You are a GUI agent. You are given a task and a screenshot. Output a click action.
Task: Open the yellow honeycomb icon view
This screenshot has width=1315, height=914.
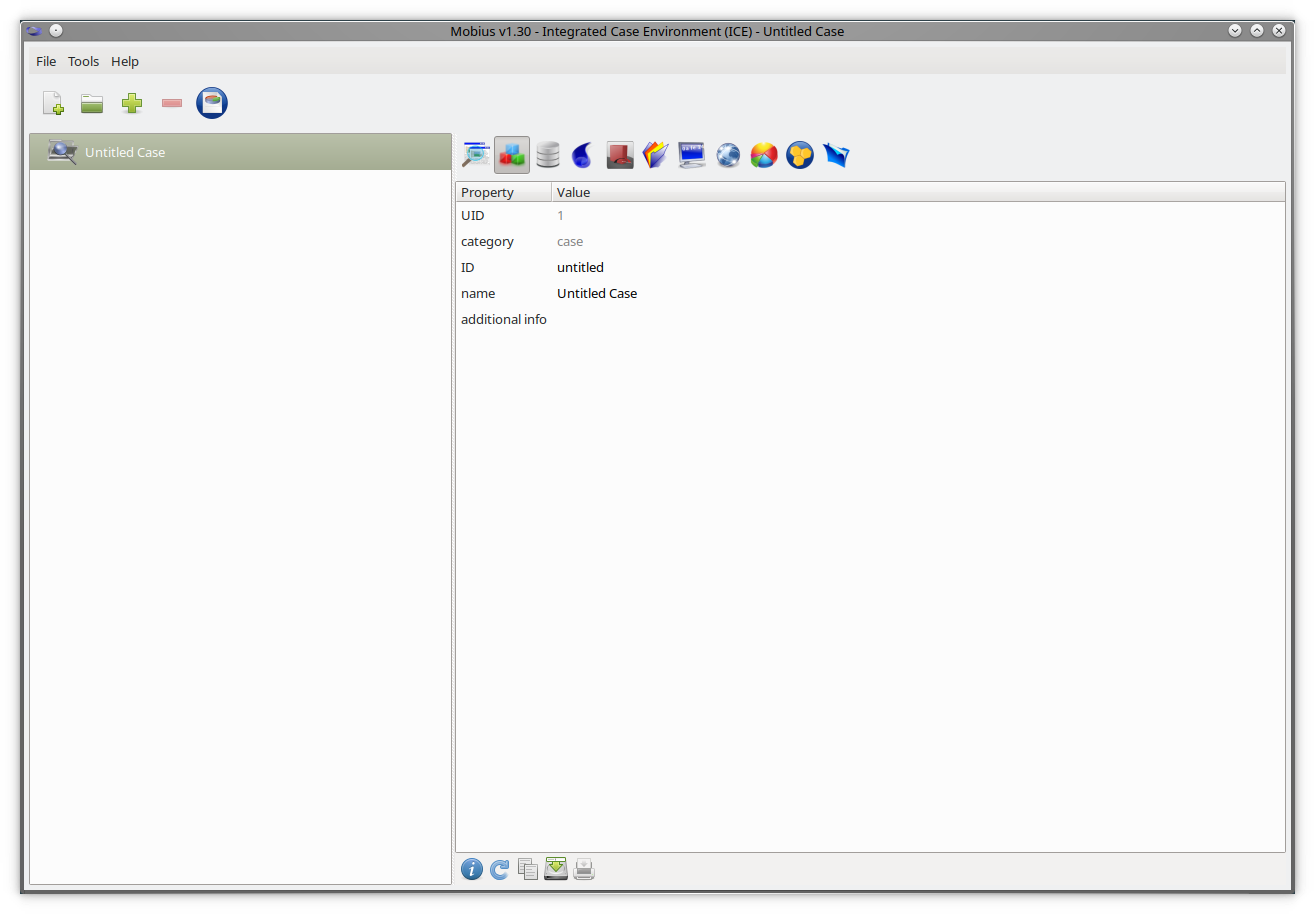tap(800, 155)
